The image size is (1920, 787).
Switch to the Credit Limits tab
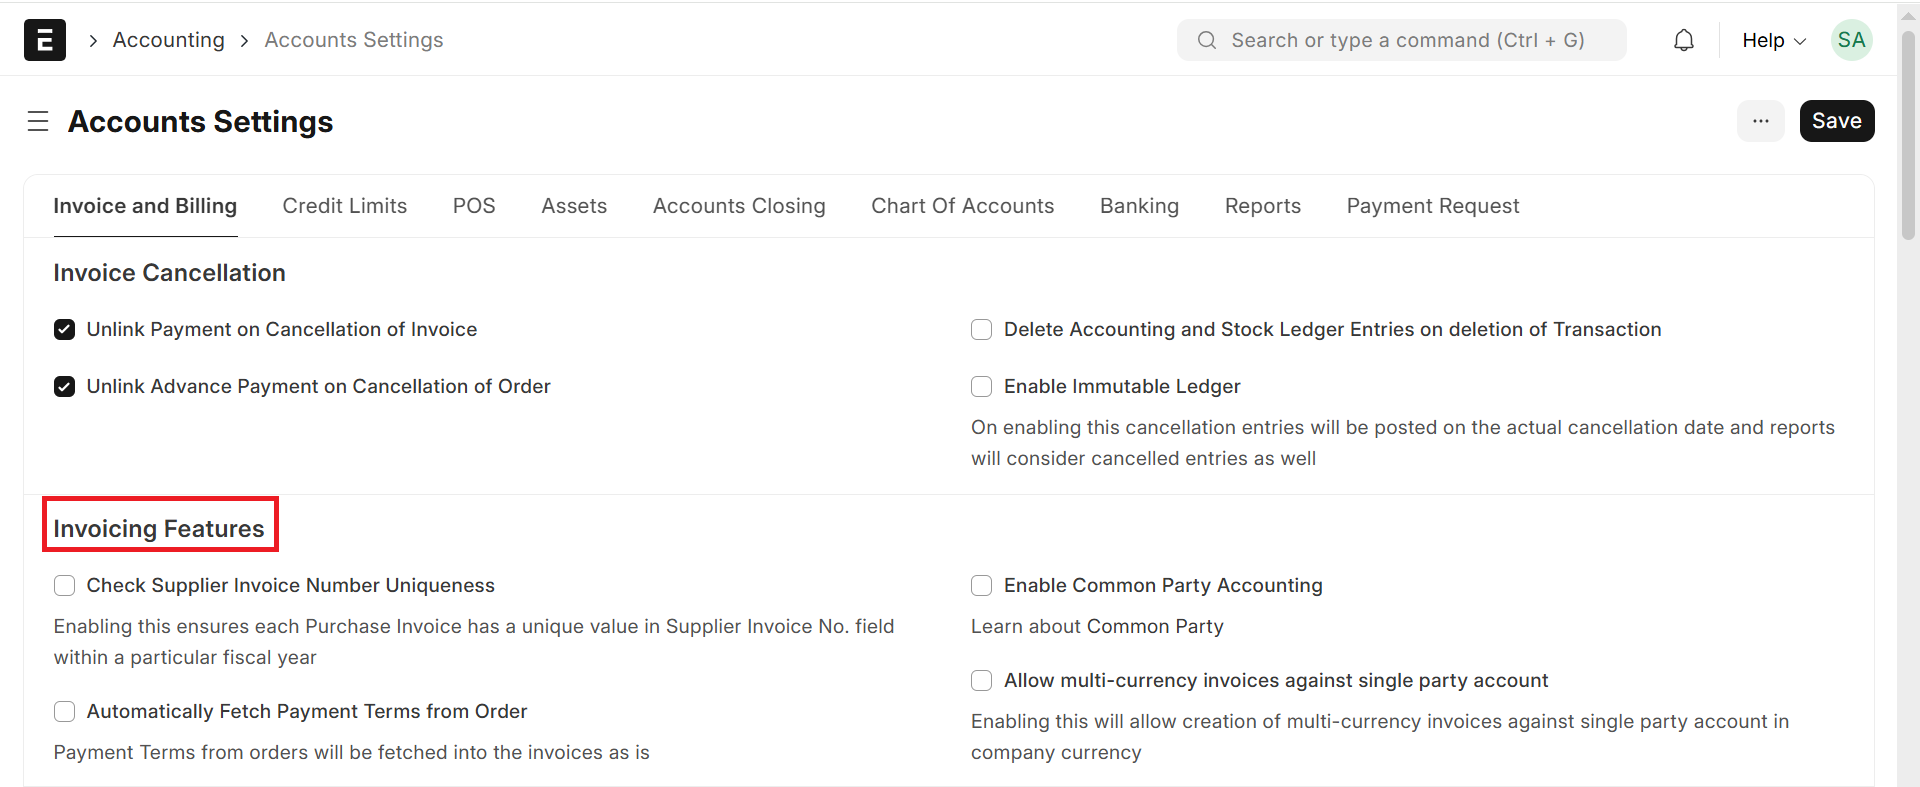344,206
